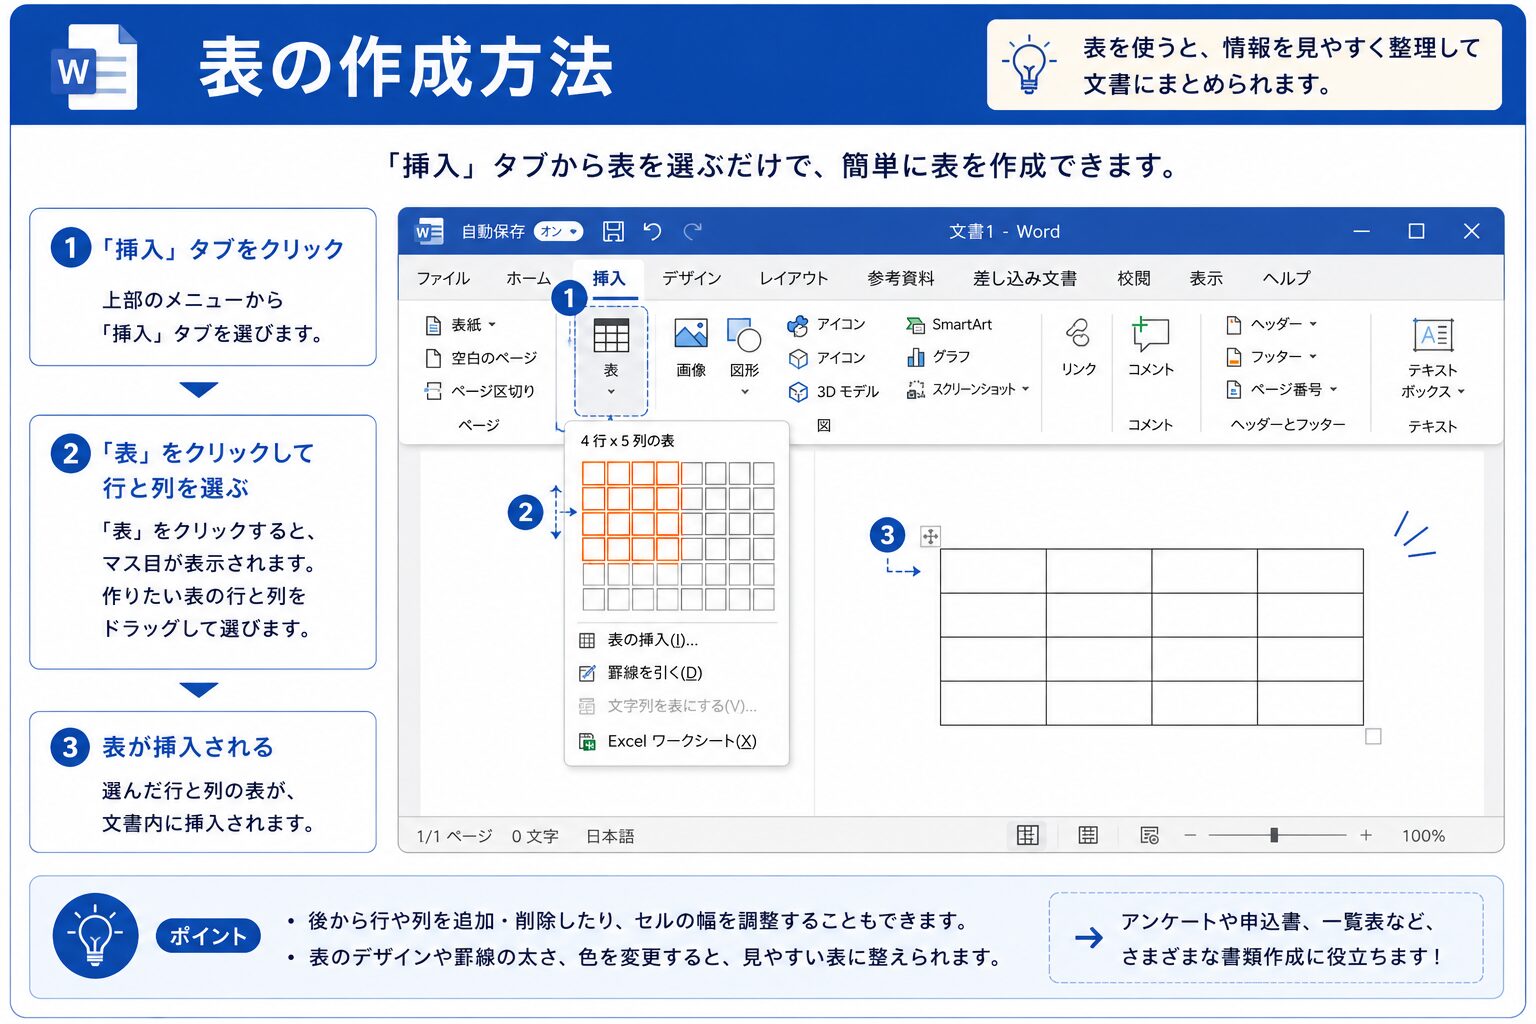Insert a ページ区切り page break
Screen dimensions: 1536x1024
(x=480, y=391)
